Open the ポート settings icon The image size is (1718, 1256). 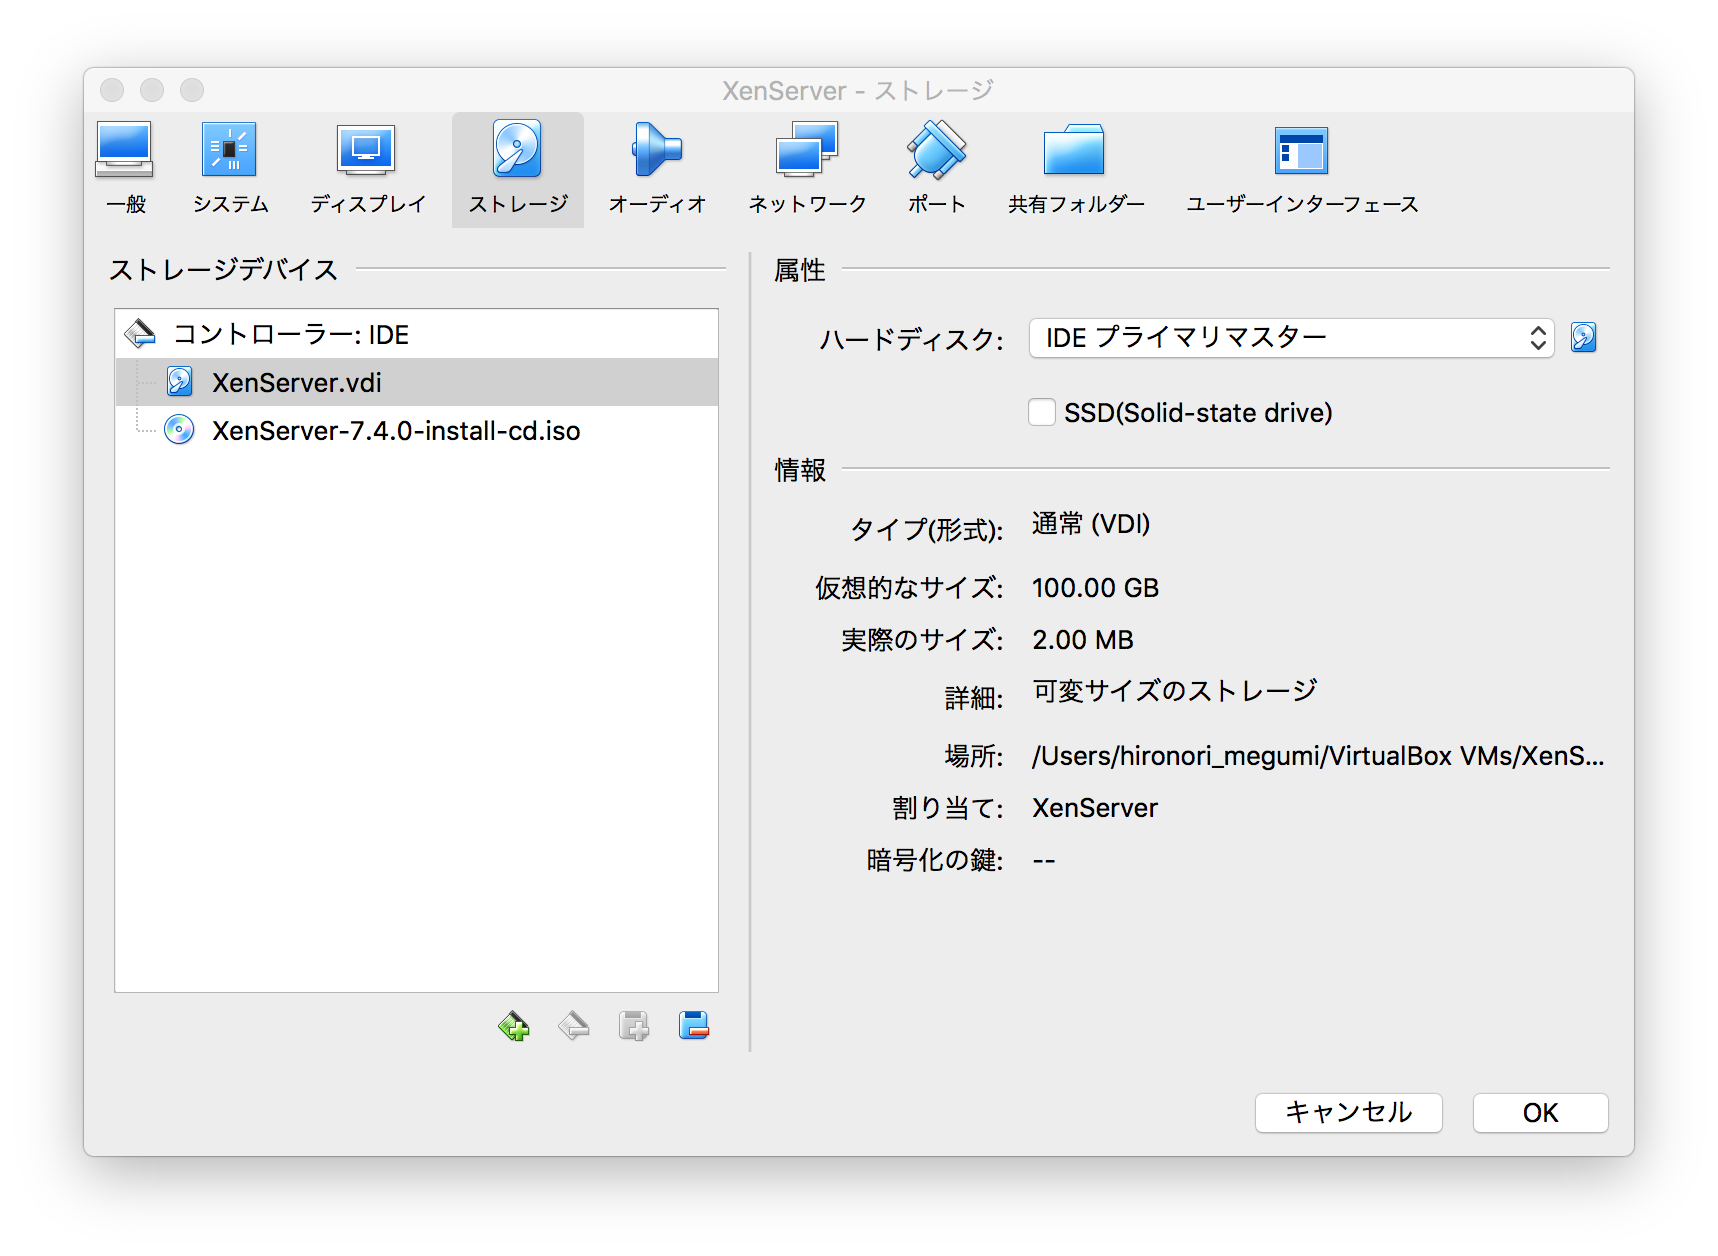936,168
